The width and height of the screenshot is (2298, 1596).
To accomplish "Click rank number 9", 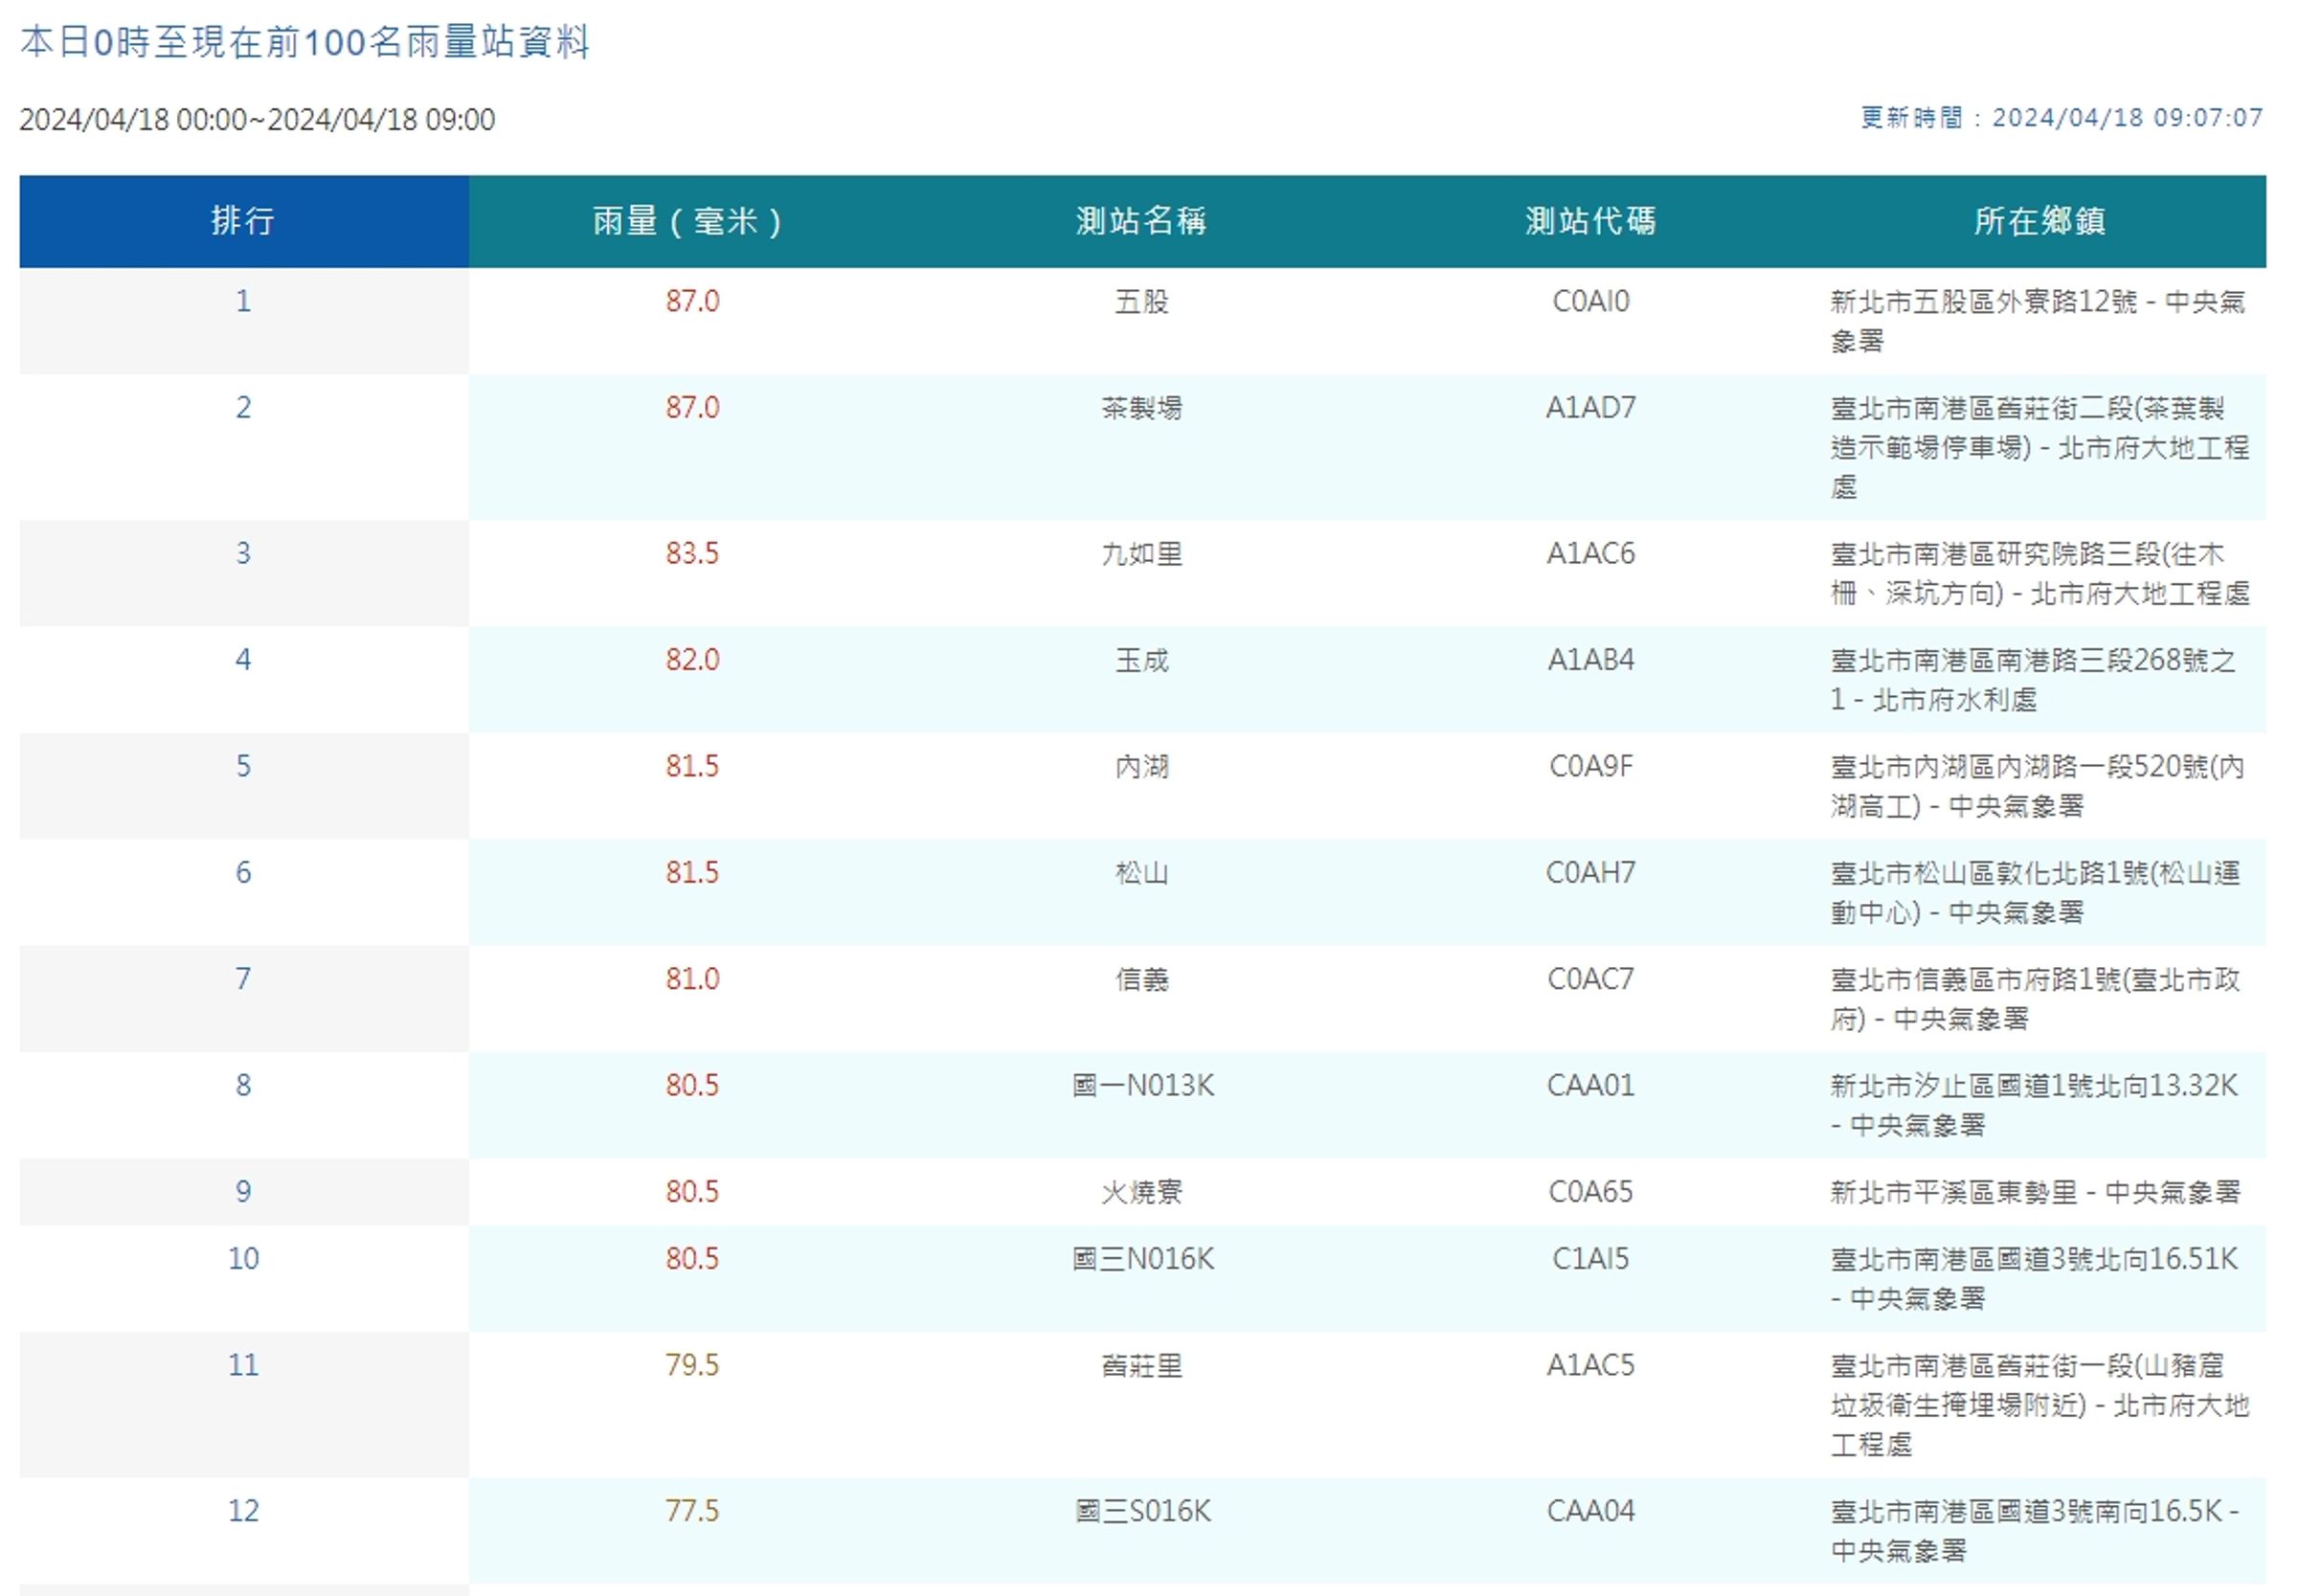I will tap(243, 1192).
